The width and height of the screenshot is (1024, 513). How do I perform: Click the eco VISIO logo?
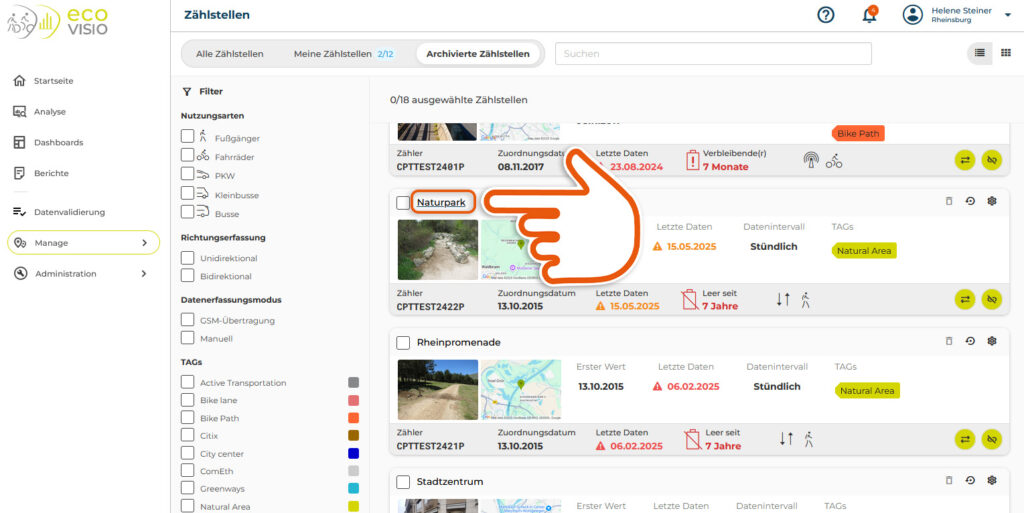pos(57,21)
